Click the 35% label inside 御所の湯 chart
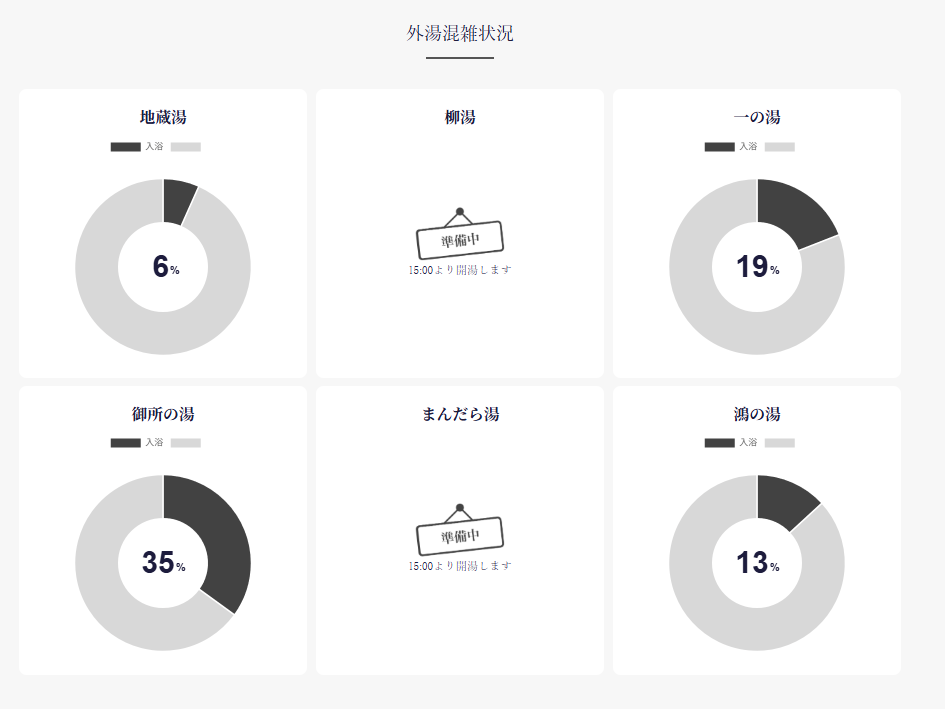Image resolution: width=945 pixels, height=709 pixels. pyautogui.click(x=163, y=563)
